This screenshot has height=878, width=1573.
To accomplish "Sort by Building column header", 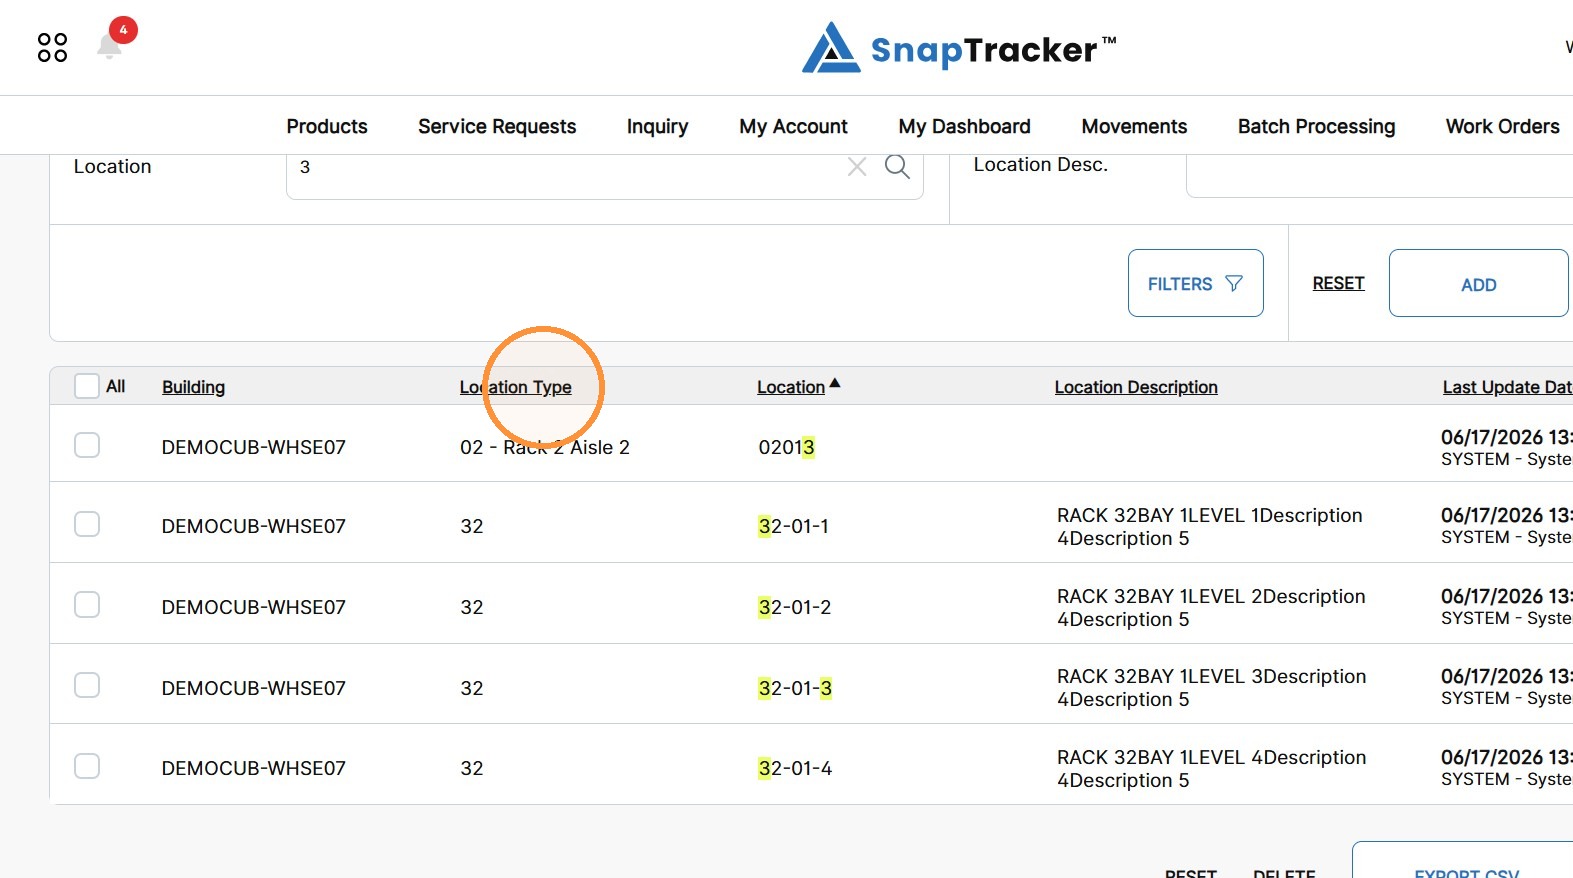I will point(193,387).
